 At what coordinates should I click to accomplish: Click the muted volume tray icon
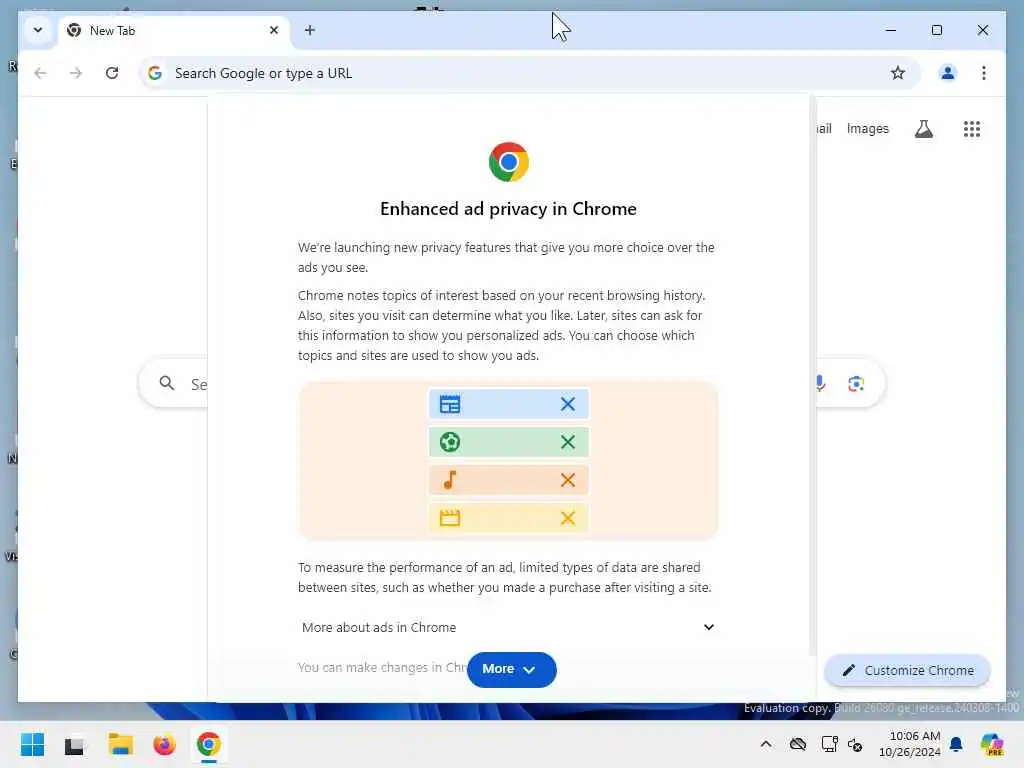[856, 744]
